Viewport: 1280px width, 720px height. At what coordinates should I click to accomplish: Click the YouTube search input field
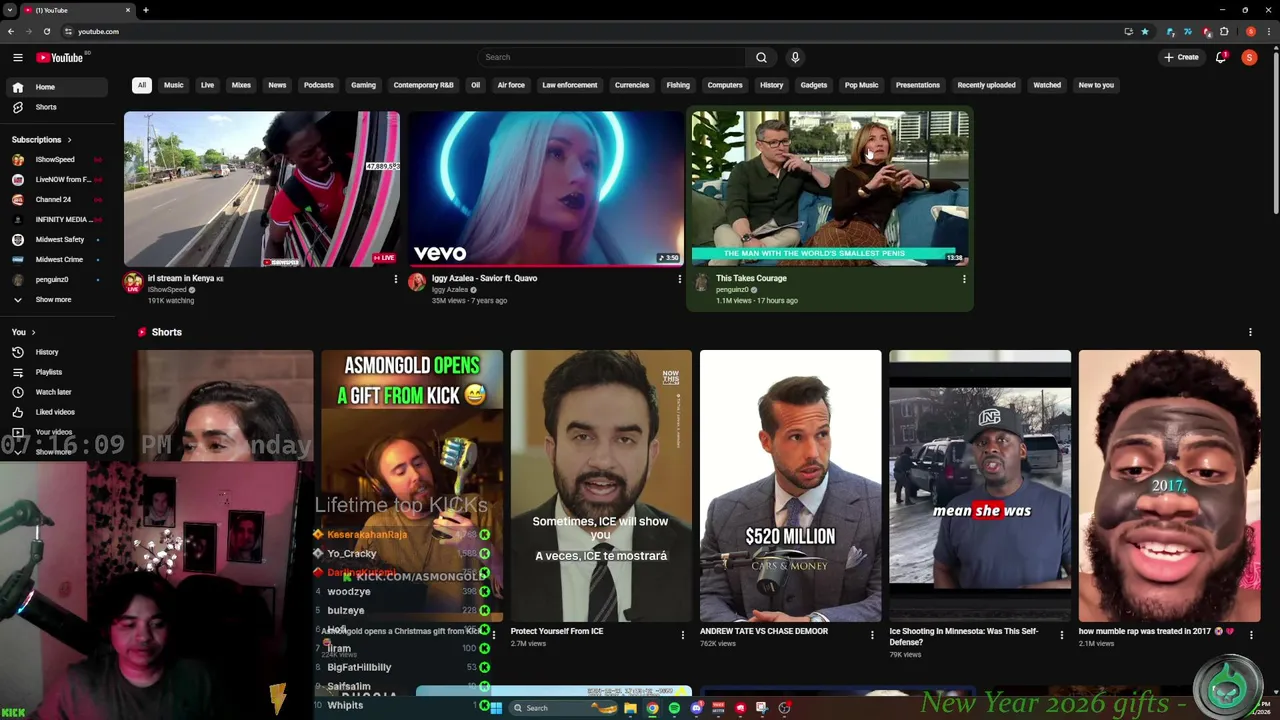(x=611, y=57)
